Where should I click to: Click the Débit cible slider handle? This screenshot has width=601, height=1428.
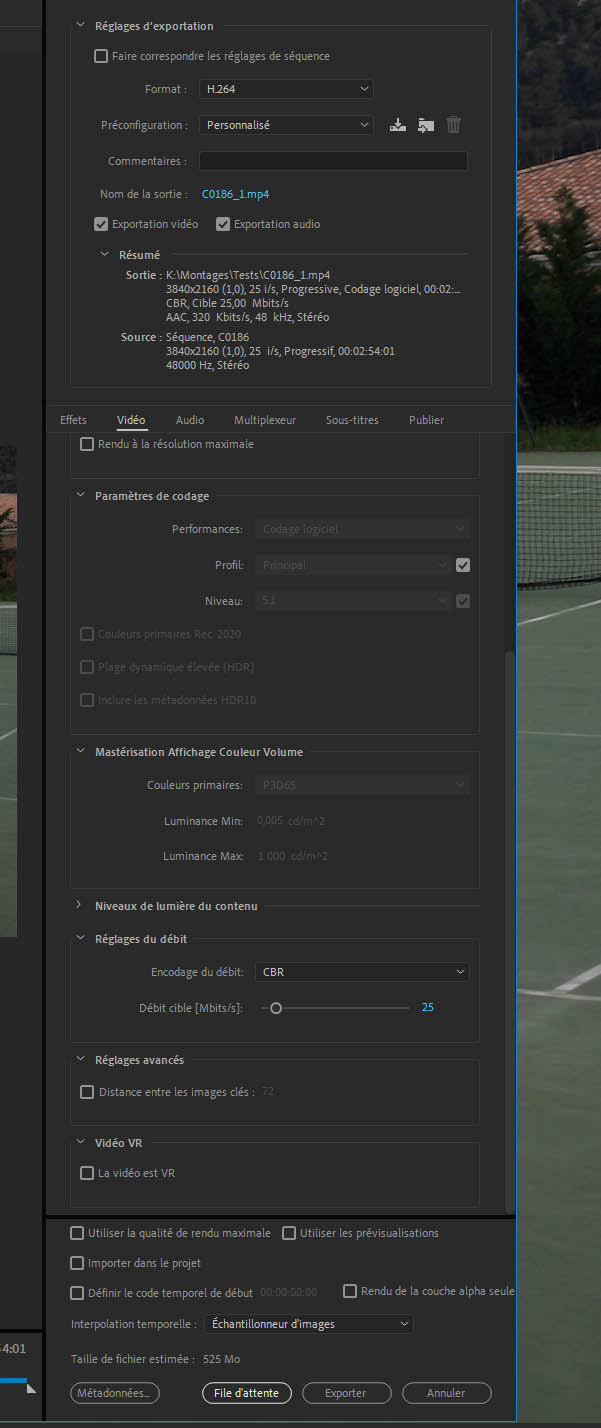pyautogui.click(x=276, y=1008)
